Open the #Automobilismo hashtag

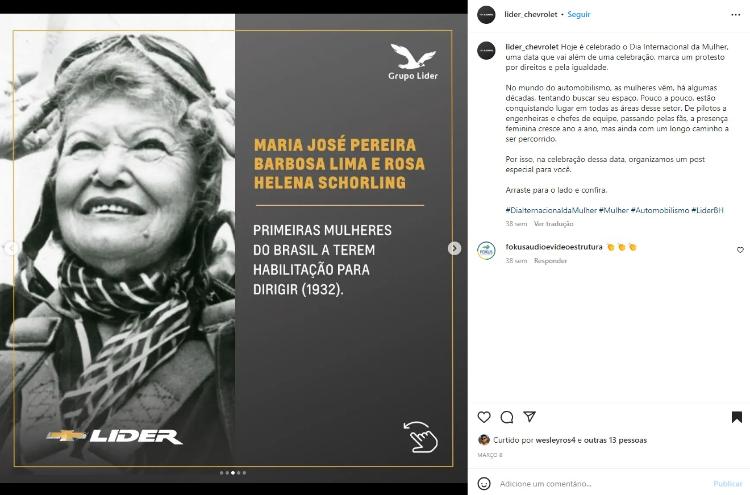(660, 210)
